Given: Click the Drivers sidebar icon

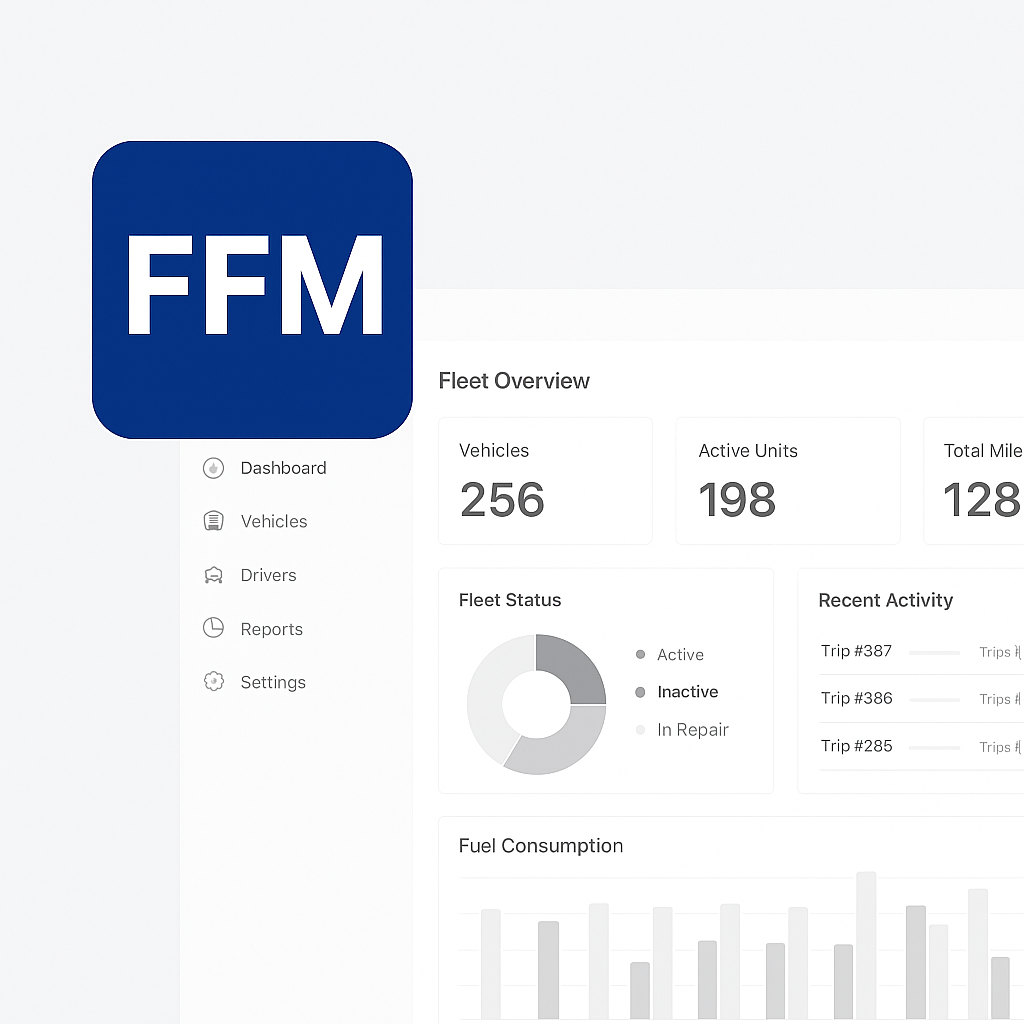Looking at the screenshot, I should [213, 575].
